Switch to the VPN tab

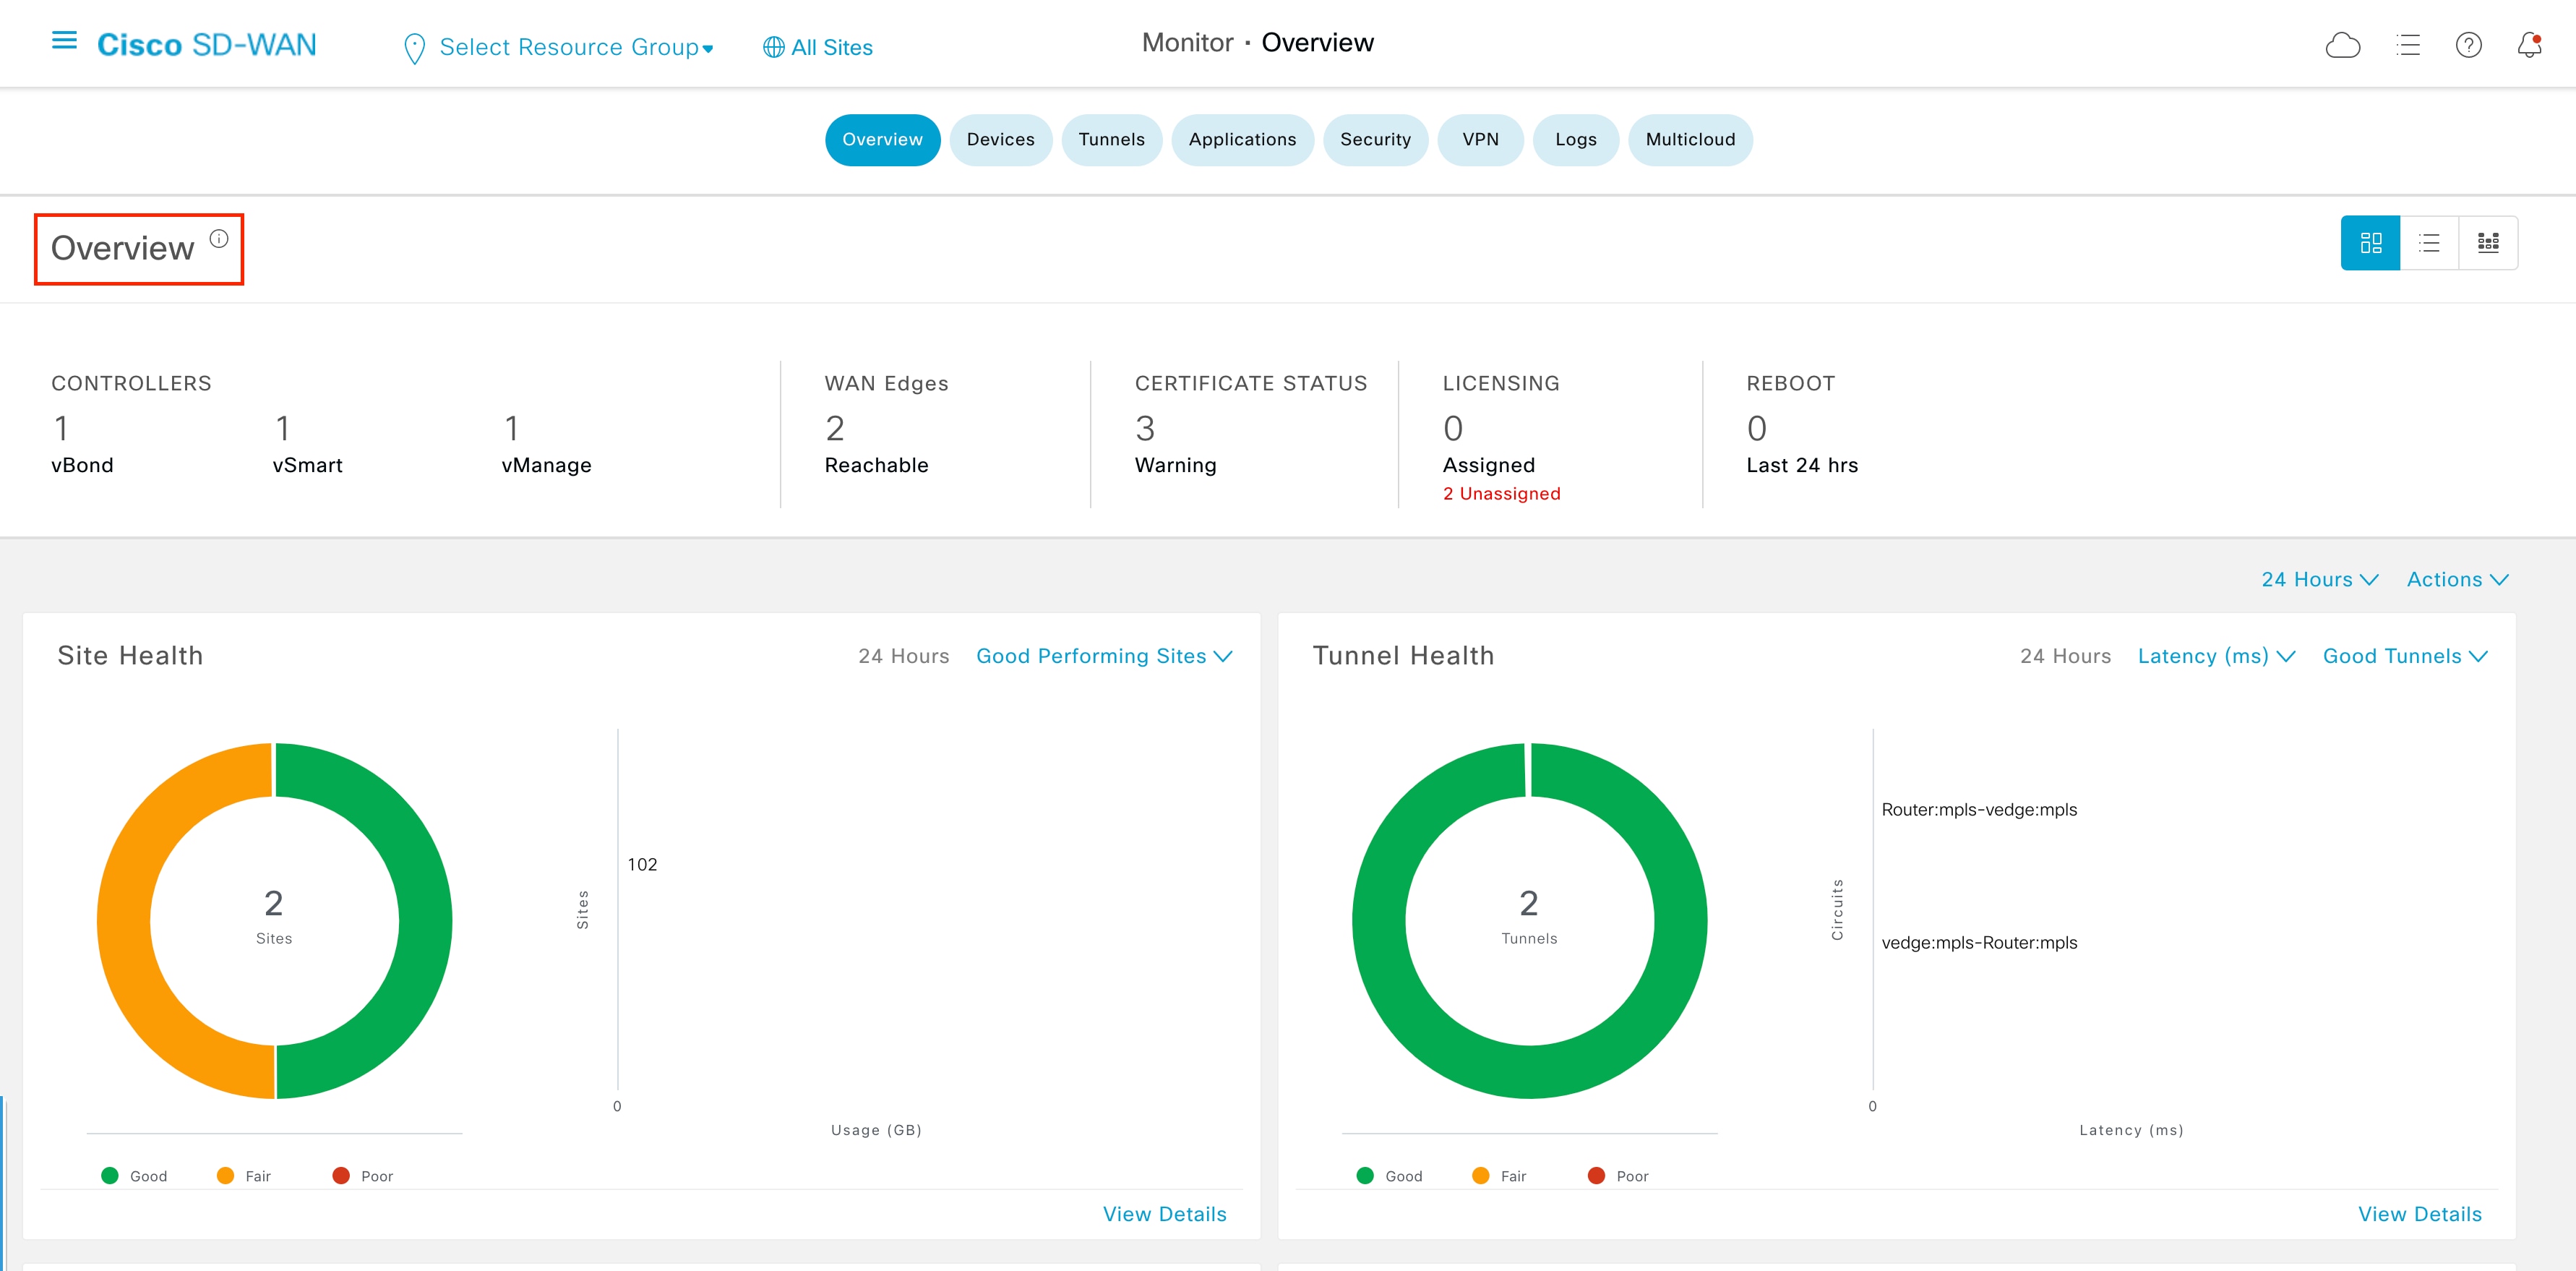coord(1480,140)
